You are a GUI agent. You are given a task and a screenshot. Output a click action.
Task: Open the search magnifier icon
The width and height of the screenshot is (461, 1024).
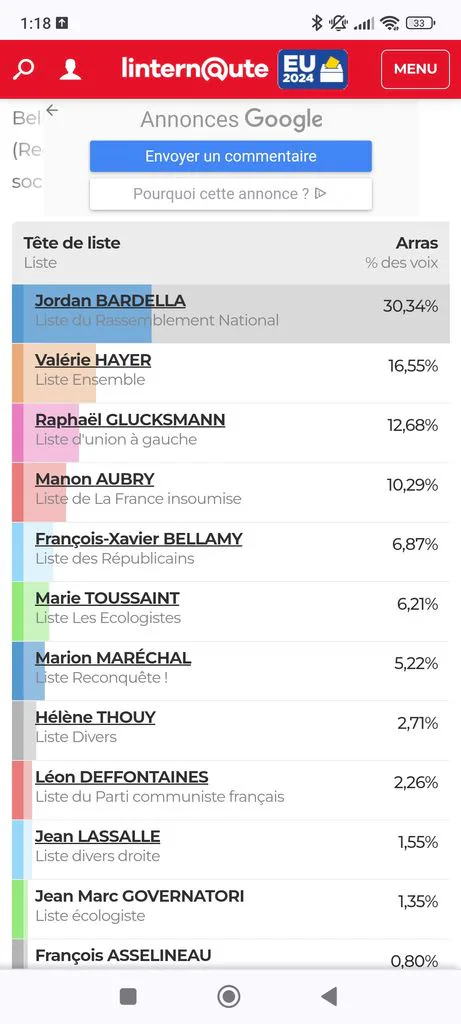tap(24, 69)
